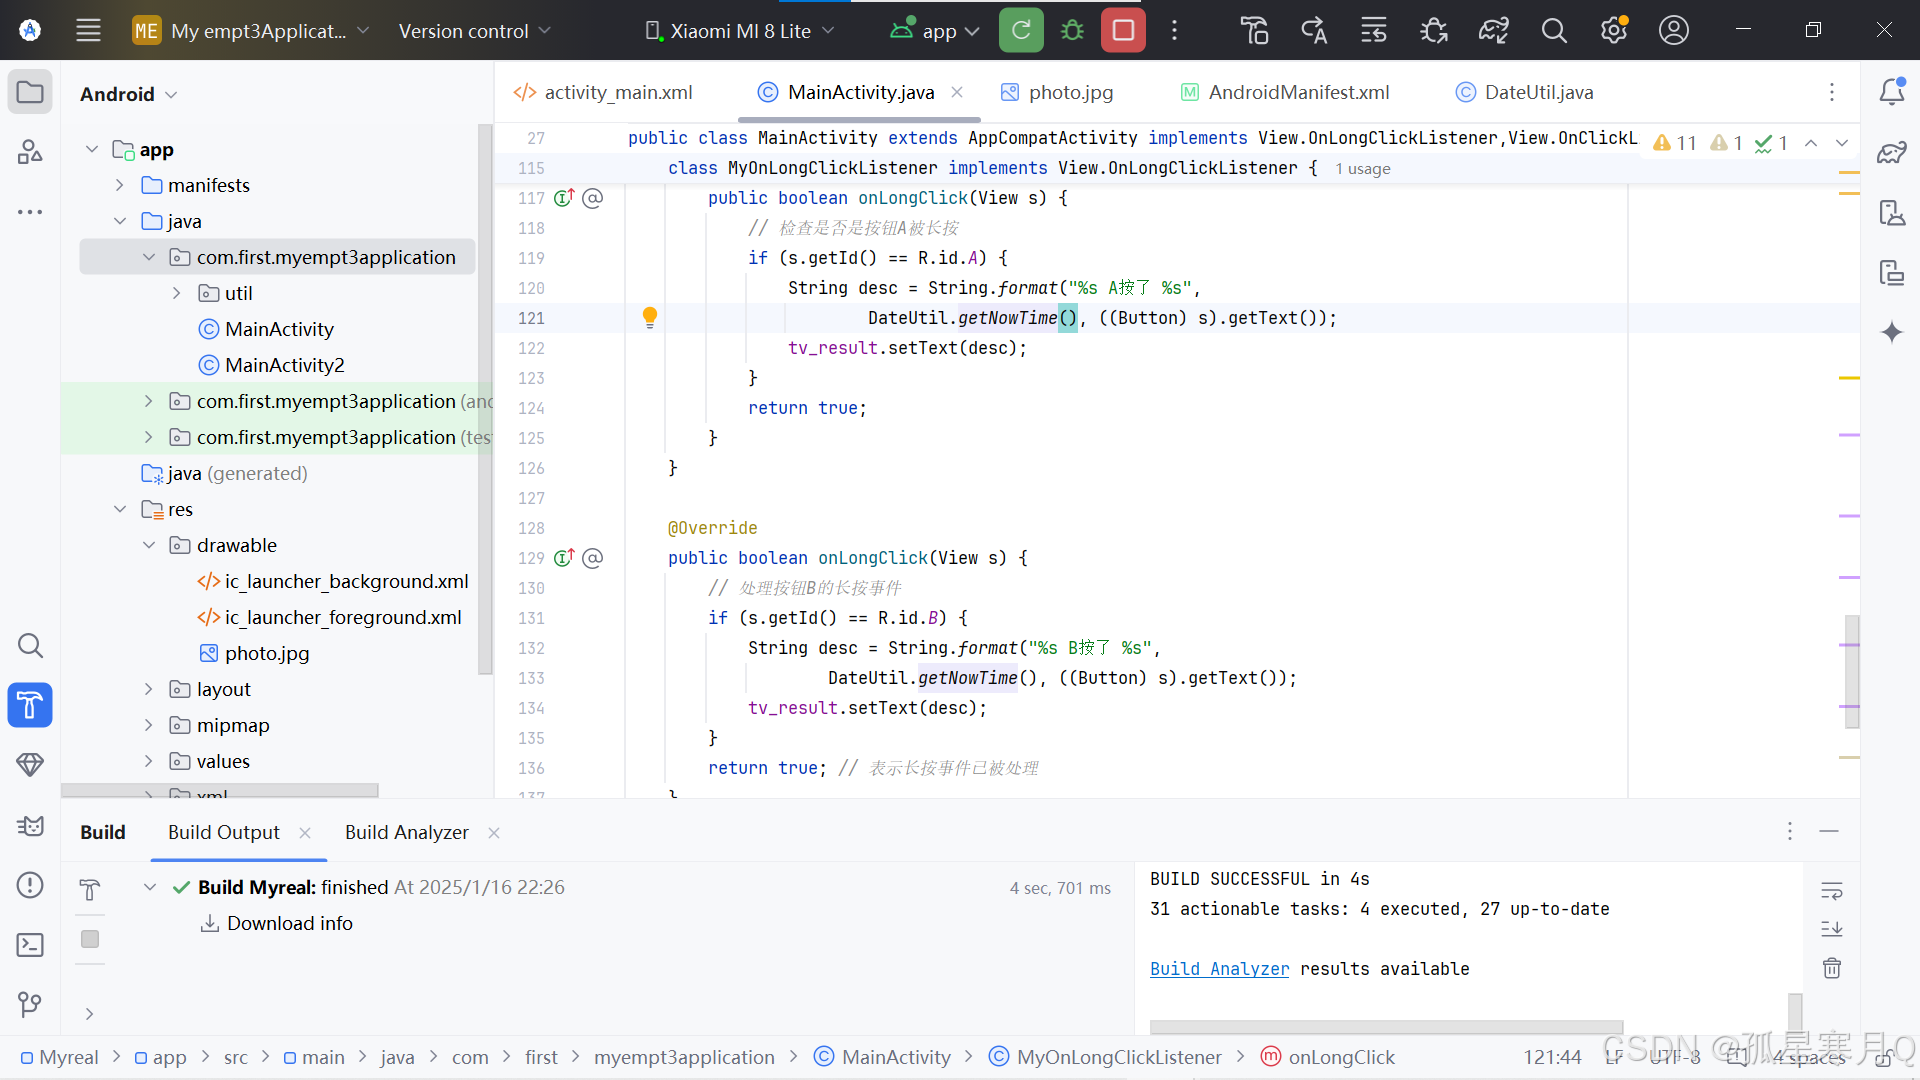
Task: Click the Debug app bug icon
Action: point(1072,30)
